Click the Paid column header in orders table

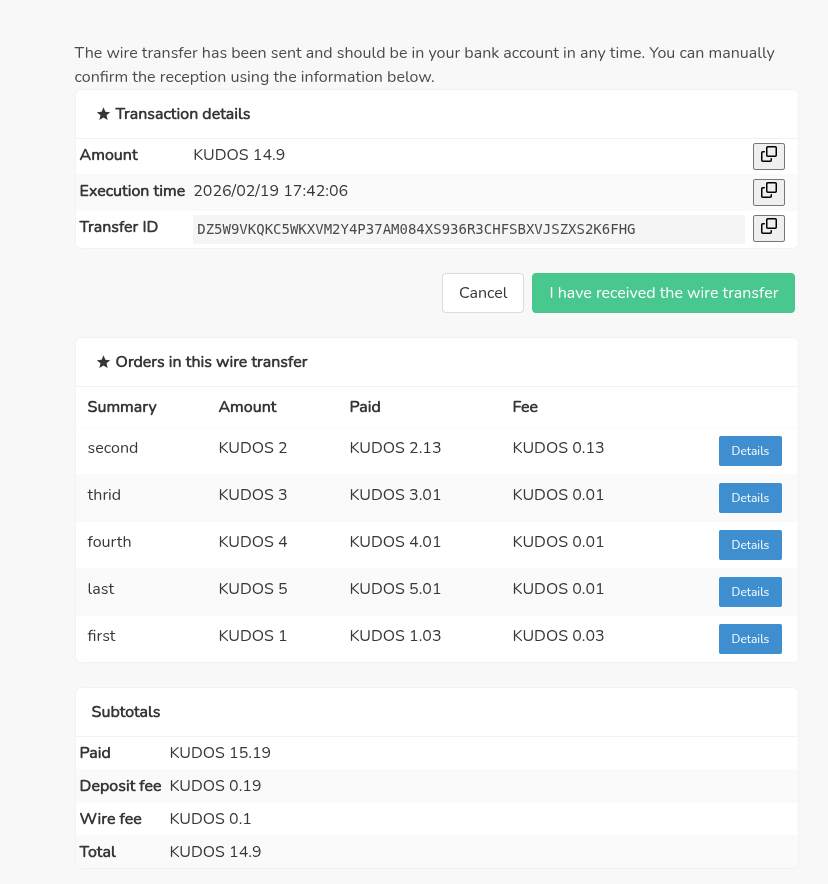pos(365,407)
